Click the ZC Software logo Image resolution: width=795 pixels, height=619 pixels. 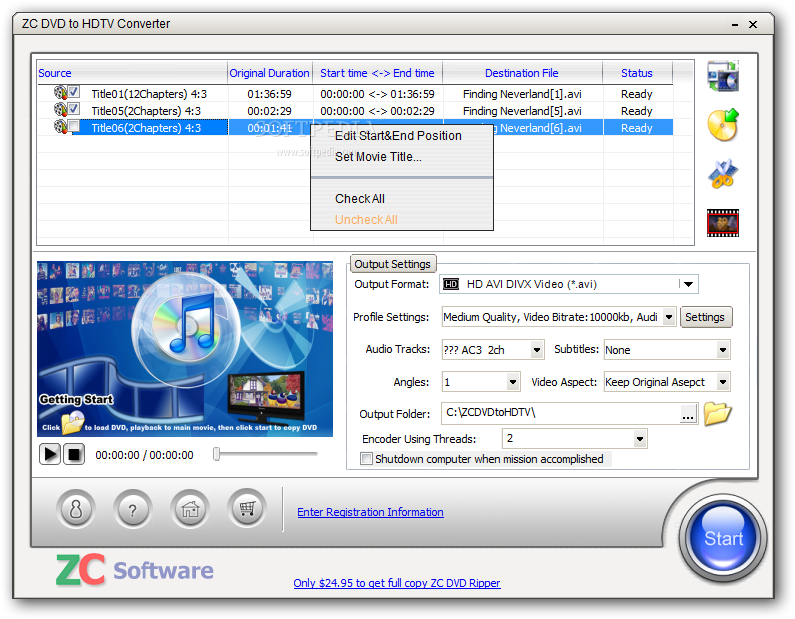click(x=135, y=569)
